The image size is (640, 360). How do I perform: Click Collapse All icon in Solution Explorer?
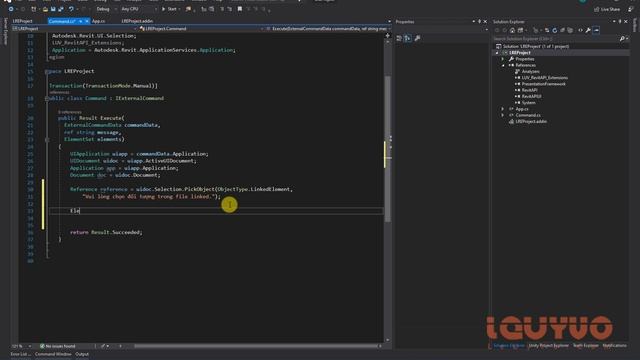tap(562, 30)
